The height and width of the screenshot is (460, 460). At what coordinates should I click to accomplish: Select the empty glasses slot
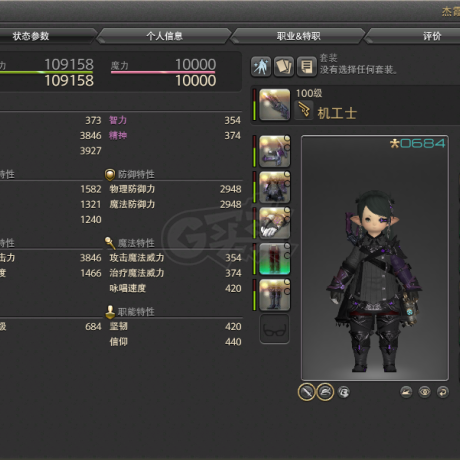275,329
